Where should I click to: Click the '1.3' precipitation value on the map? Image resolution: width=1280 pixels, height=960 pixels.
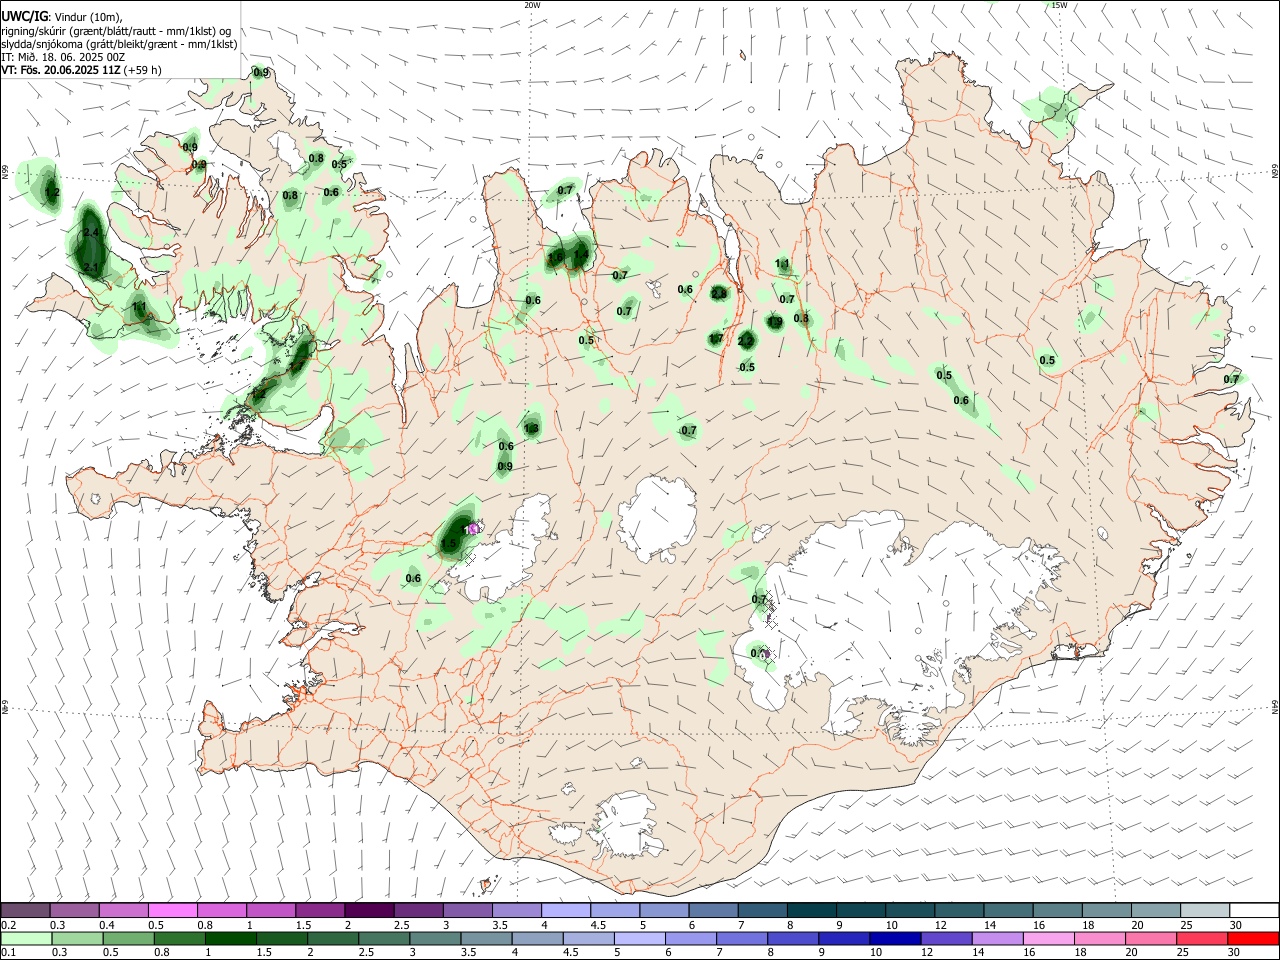click(532, 428)
